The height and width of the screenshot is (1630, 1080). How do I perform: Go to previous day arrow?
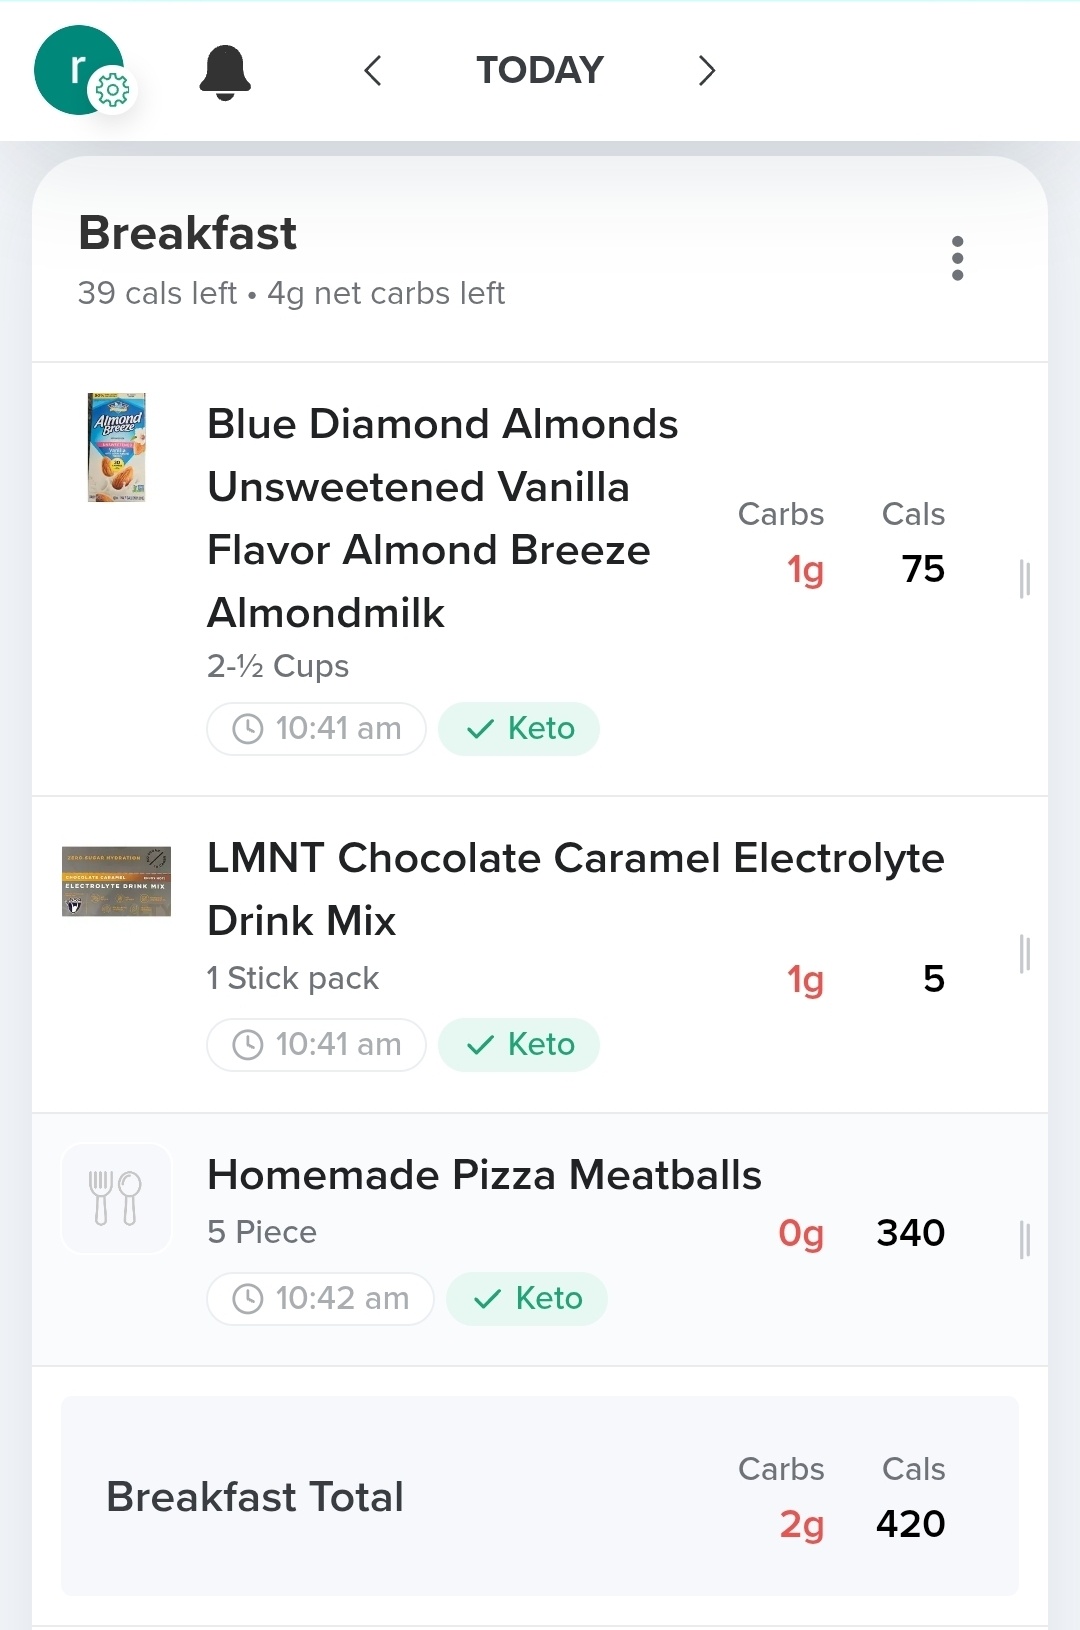373,71
